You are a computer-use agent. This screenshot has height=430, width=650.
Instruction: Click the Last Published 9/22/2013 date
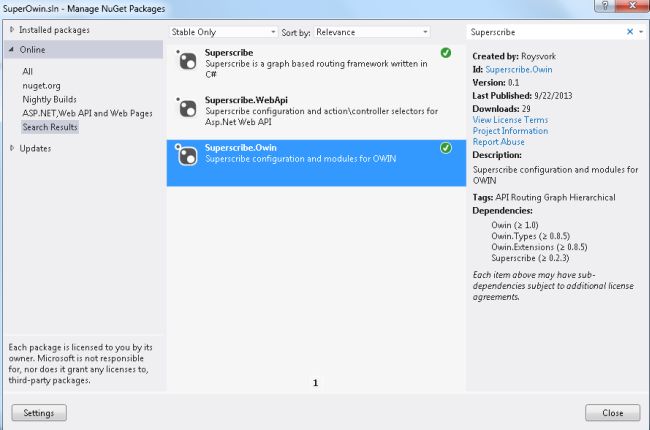(522, 96)
